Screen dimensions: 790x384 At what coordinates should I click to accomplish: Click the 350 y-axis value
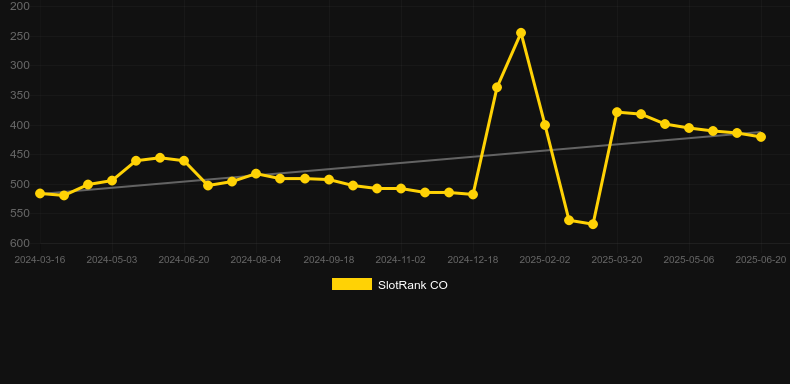pos(20,95)
